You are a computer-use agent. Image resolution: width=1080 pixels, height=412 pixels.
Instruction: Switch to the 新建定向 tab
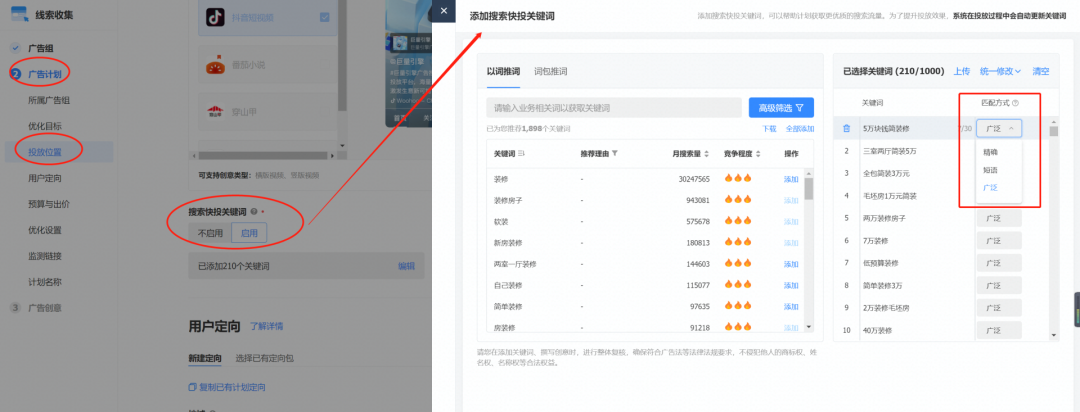pyautogui.click(x=205, y=358)
